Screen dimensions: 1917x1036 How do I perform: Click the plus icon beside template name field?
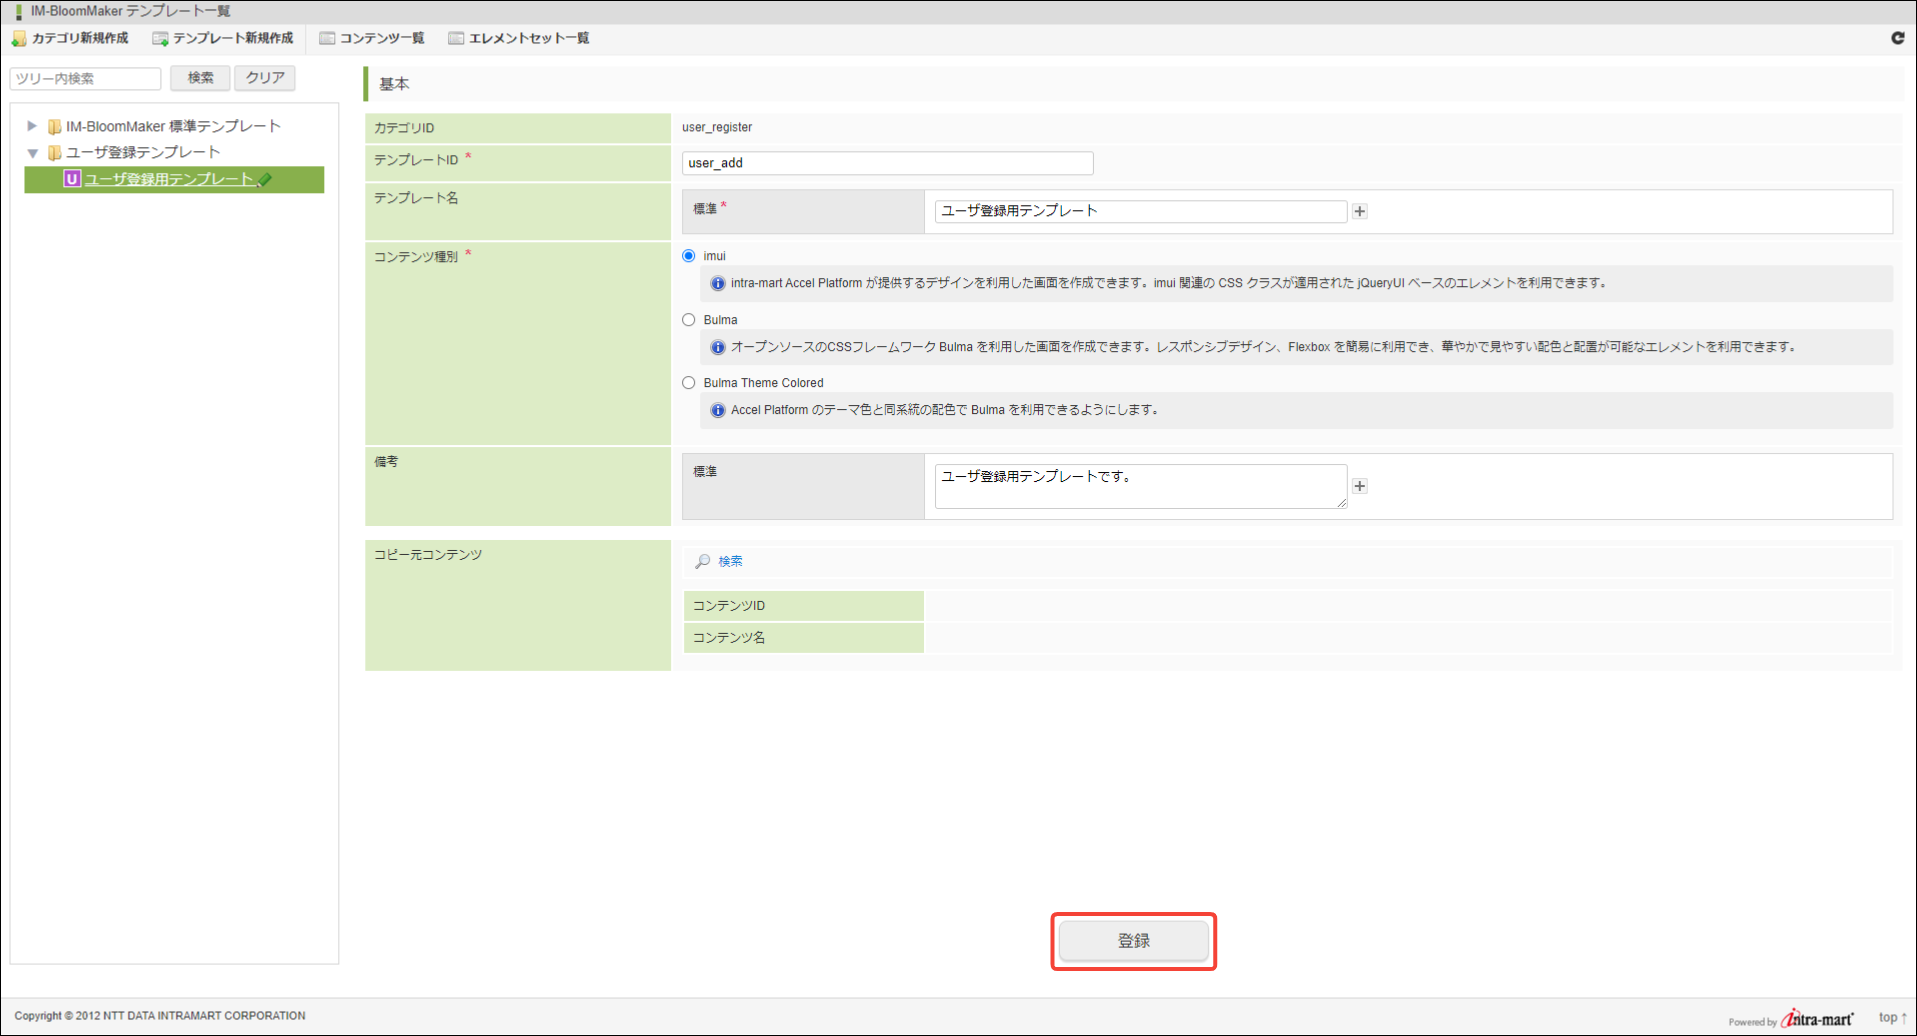click(1359, 211)
